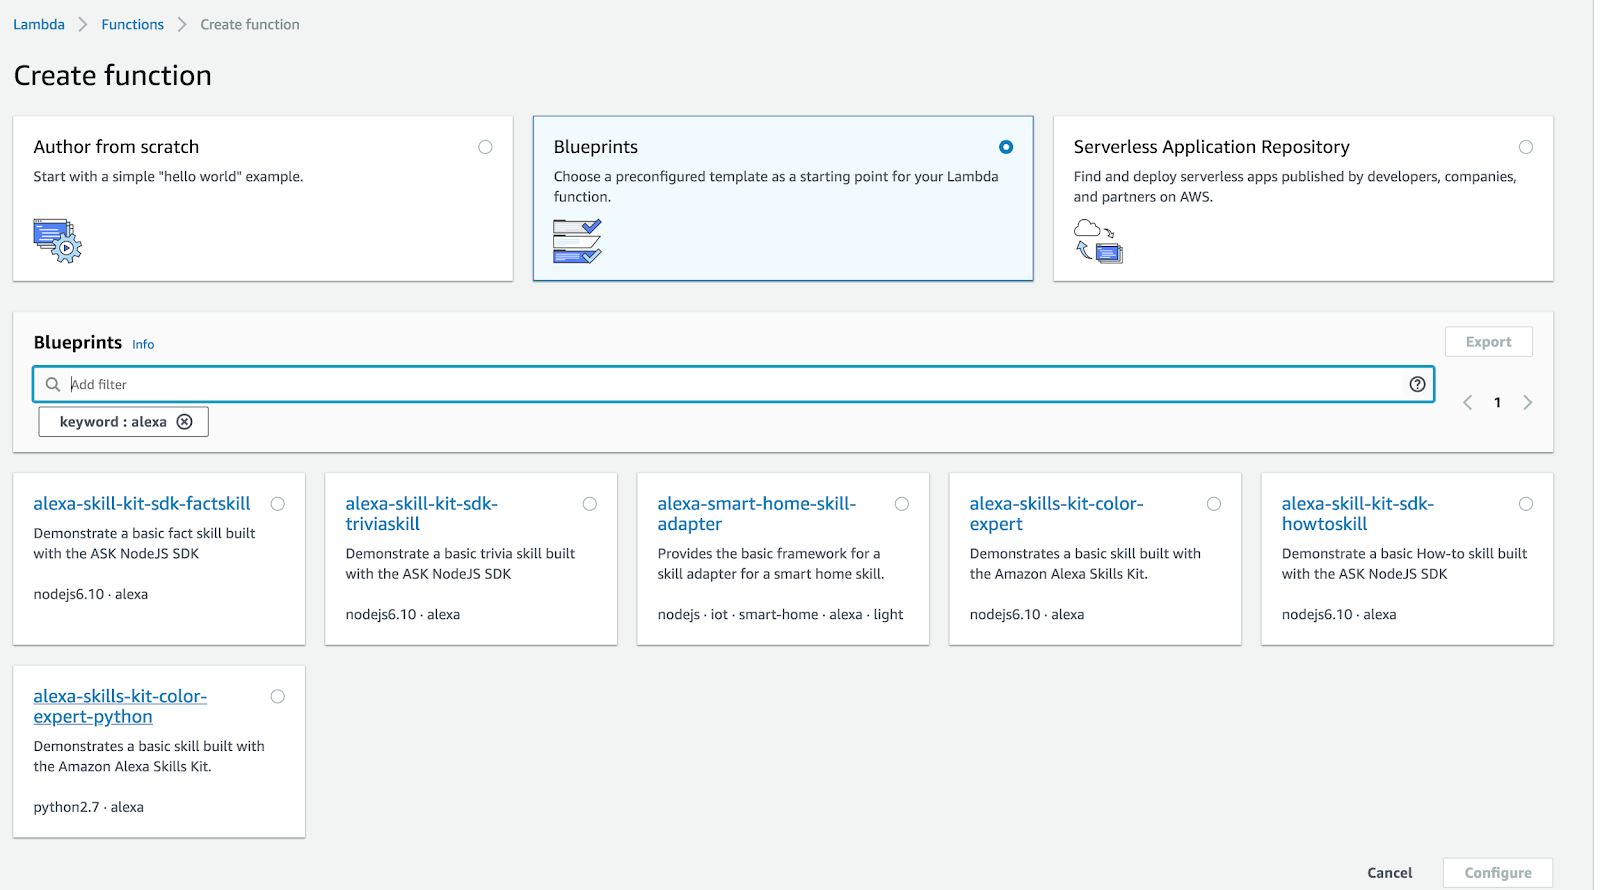Open the alexa-skill-kit-sdk-factskill link
This screenshot has height=890, width=1600.
pyautogui.click(x=142, y=504)
